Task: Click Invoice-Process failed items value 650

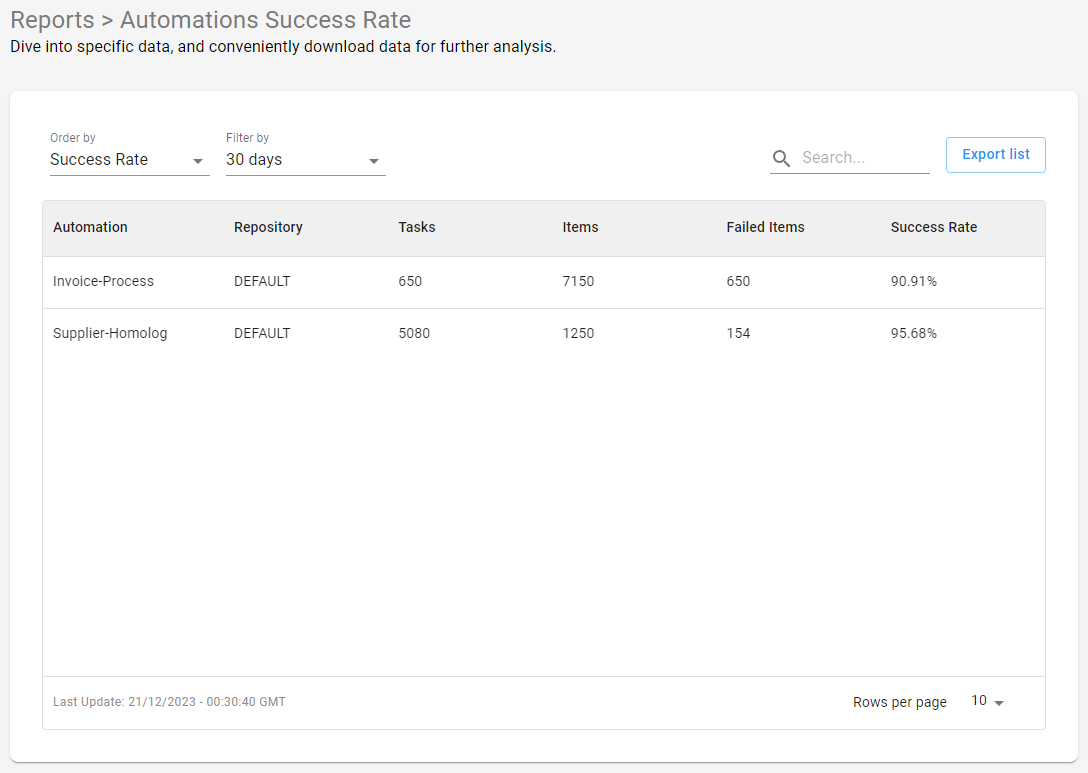Action: (x=738, y=281)
